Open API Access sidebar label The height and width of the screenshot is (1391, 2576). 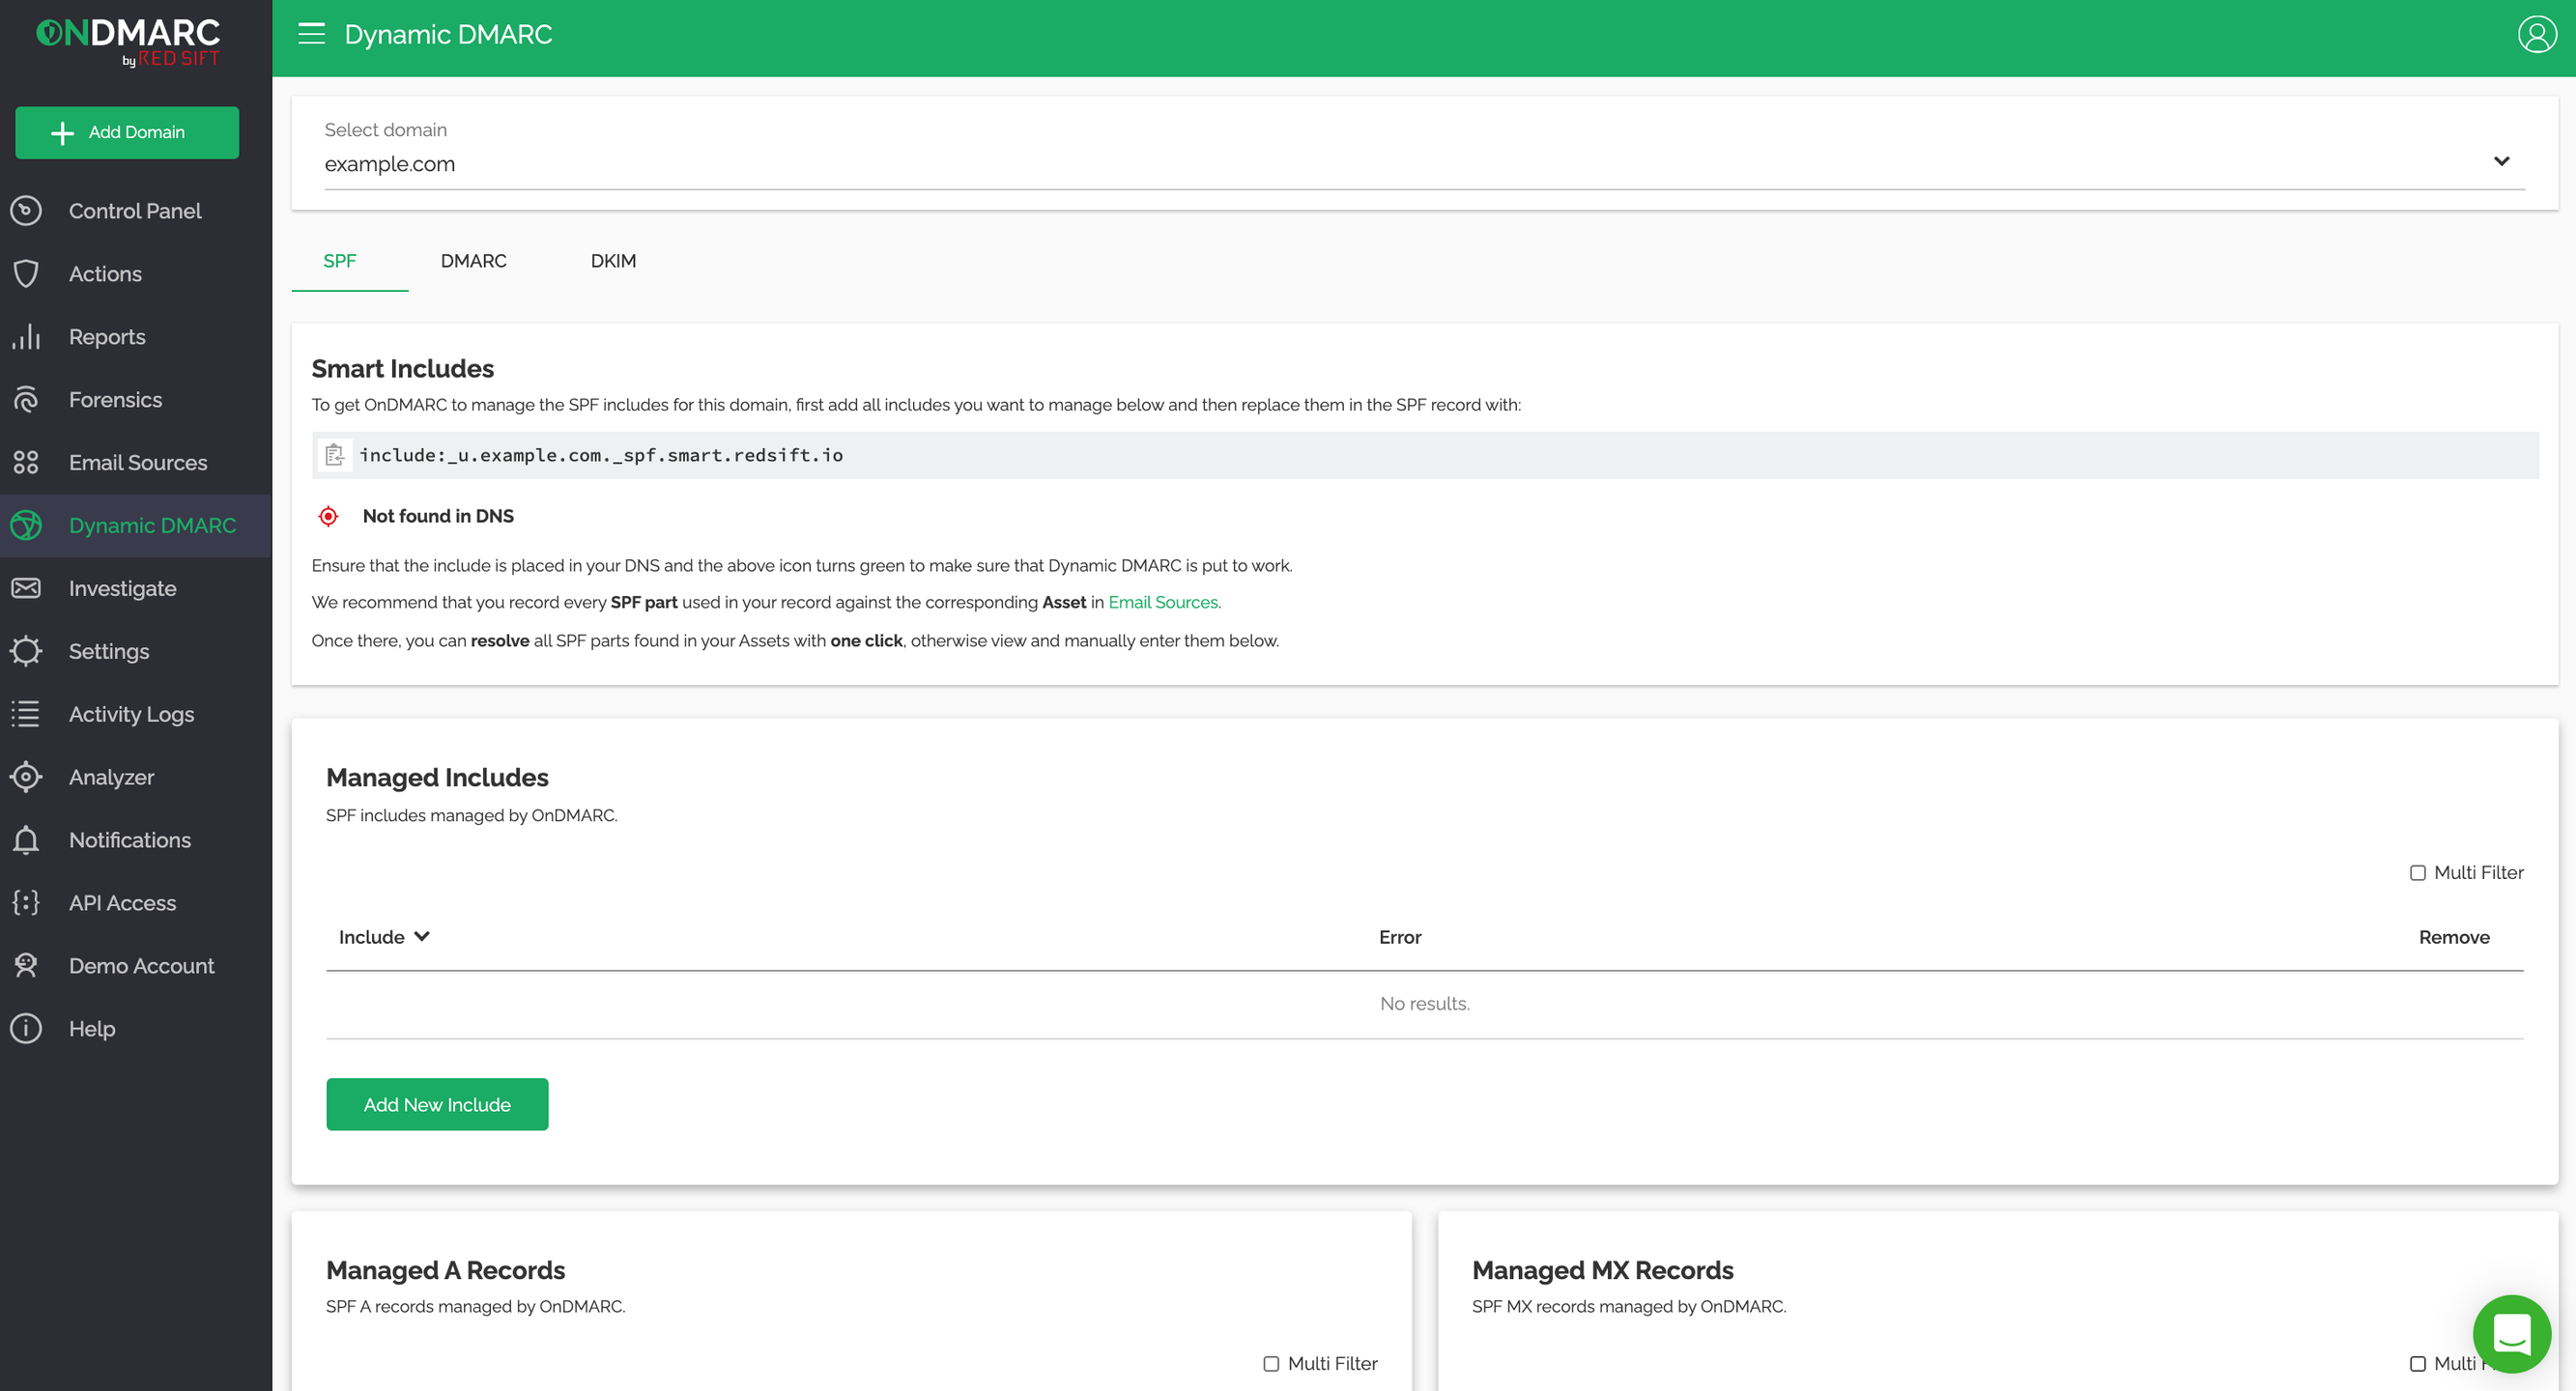[122, 903]
